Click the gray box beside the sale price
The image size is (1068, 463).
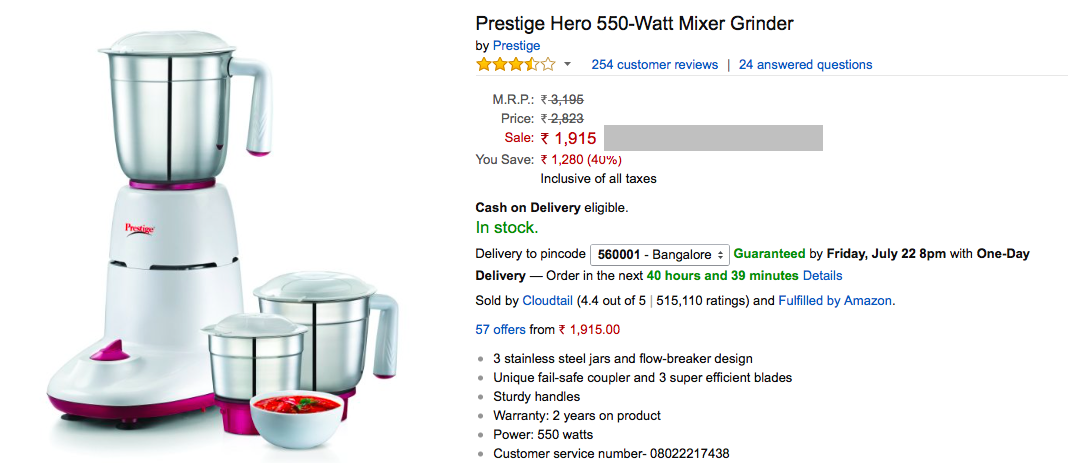pyautogui.click(x=713, y=138)
